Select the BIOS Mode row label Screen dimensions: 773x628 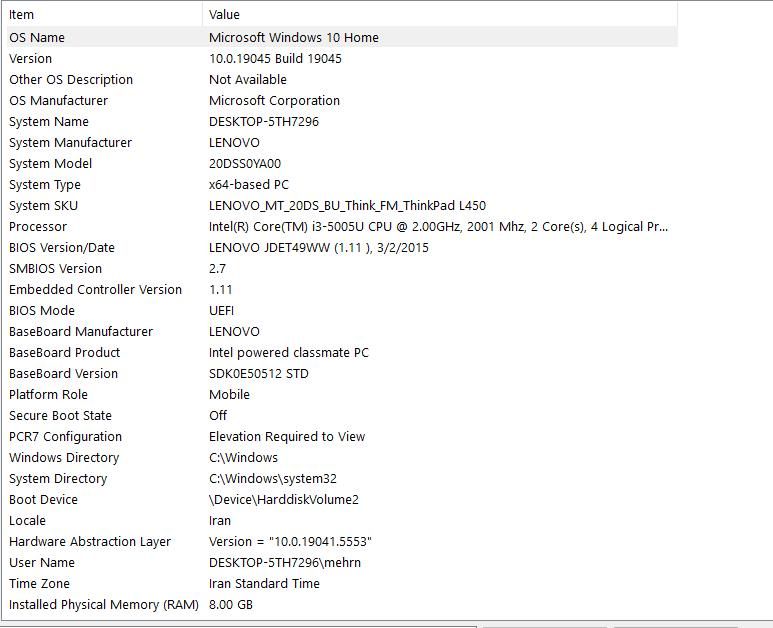click(x=42, y=311)
